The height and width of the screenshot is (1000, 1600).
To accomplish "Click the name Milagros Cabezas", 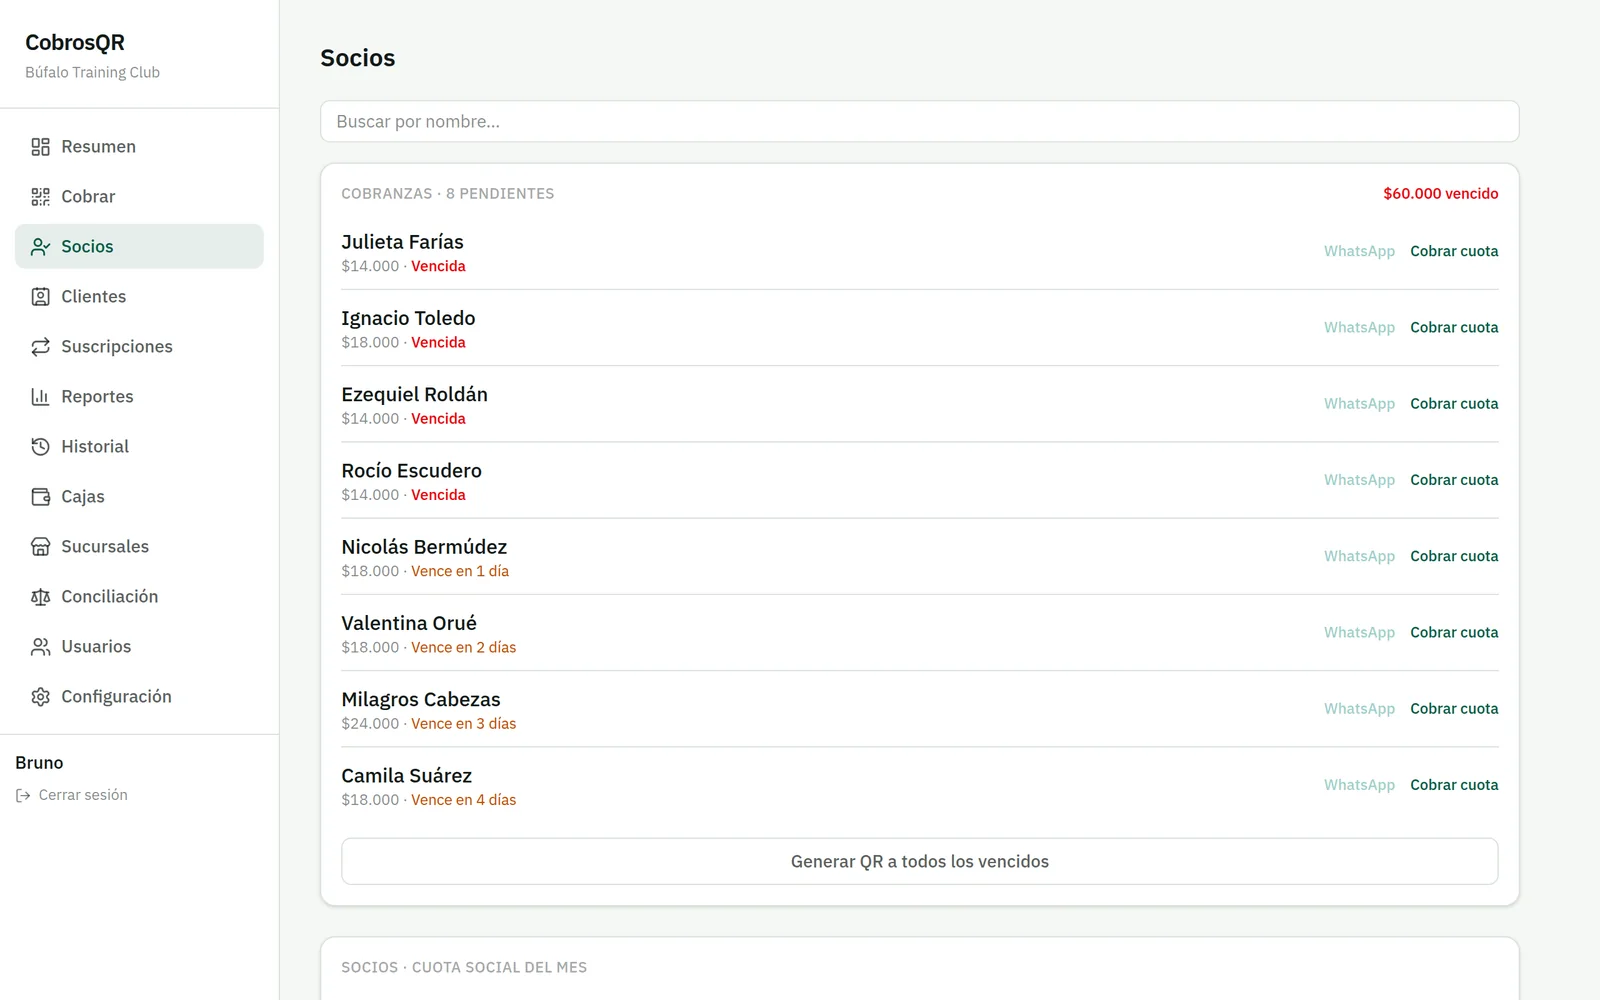I will [421, 699].
